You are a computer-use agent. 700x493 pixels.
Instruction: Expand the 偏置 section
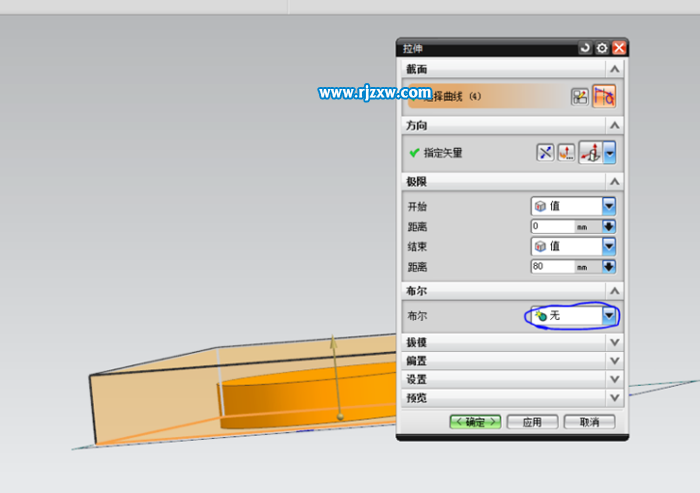coord(615,361)
